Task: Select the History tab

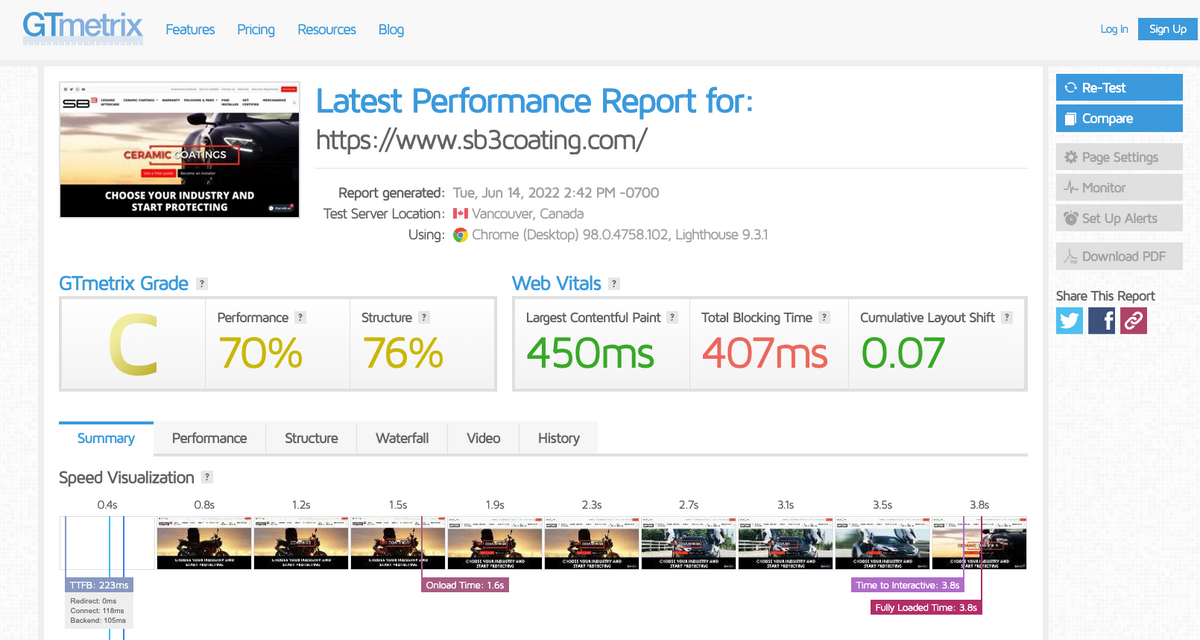Action: 558,438
